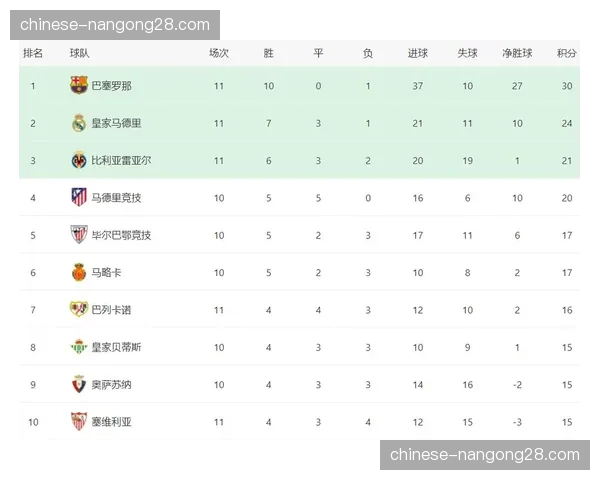Image resolution: width=600 pixels, height=480 pixels.
Task: Click the 净胜球 column header
Action: click(x=517, y=53)
